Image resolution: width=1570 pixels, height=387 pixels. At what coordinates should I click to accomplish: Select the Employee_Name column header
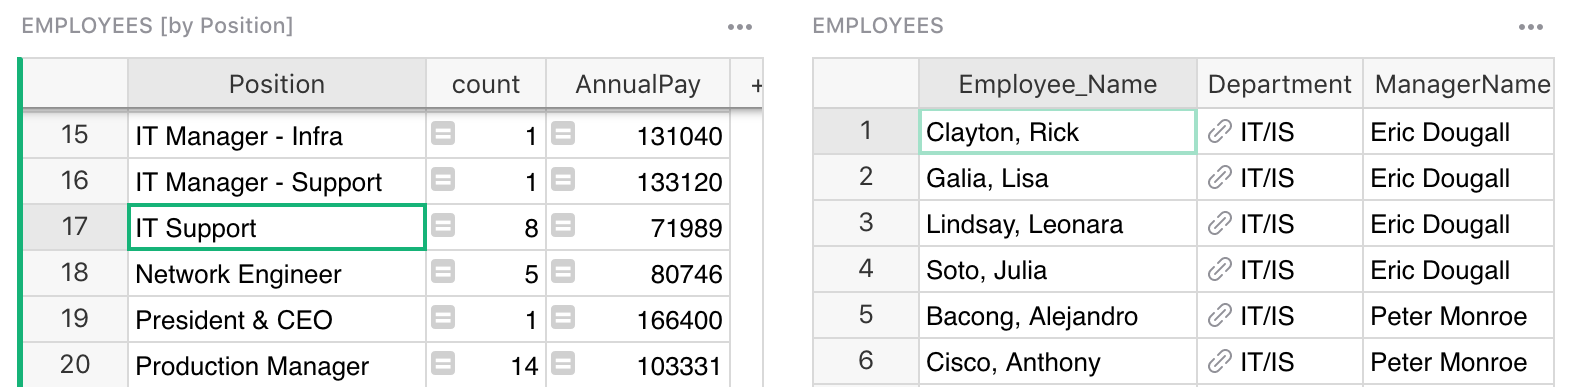coord(1058,84)
